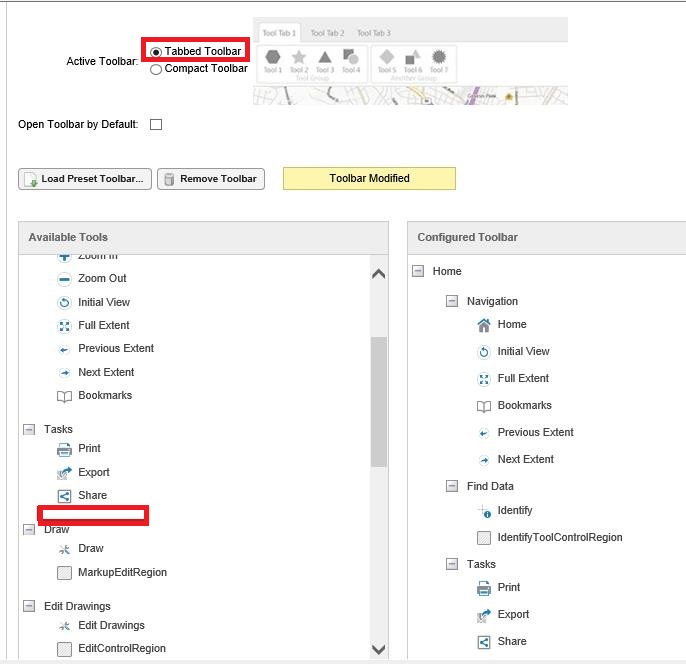This screenshot has height=664, width=686.
Task: Click Share icon in Configured Toolbar
Action: [484, 642]
